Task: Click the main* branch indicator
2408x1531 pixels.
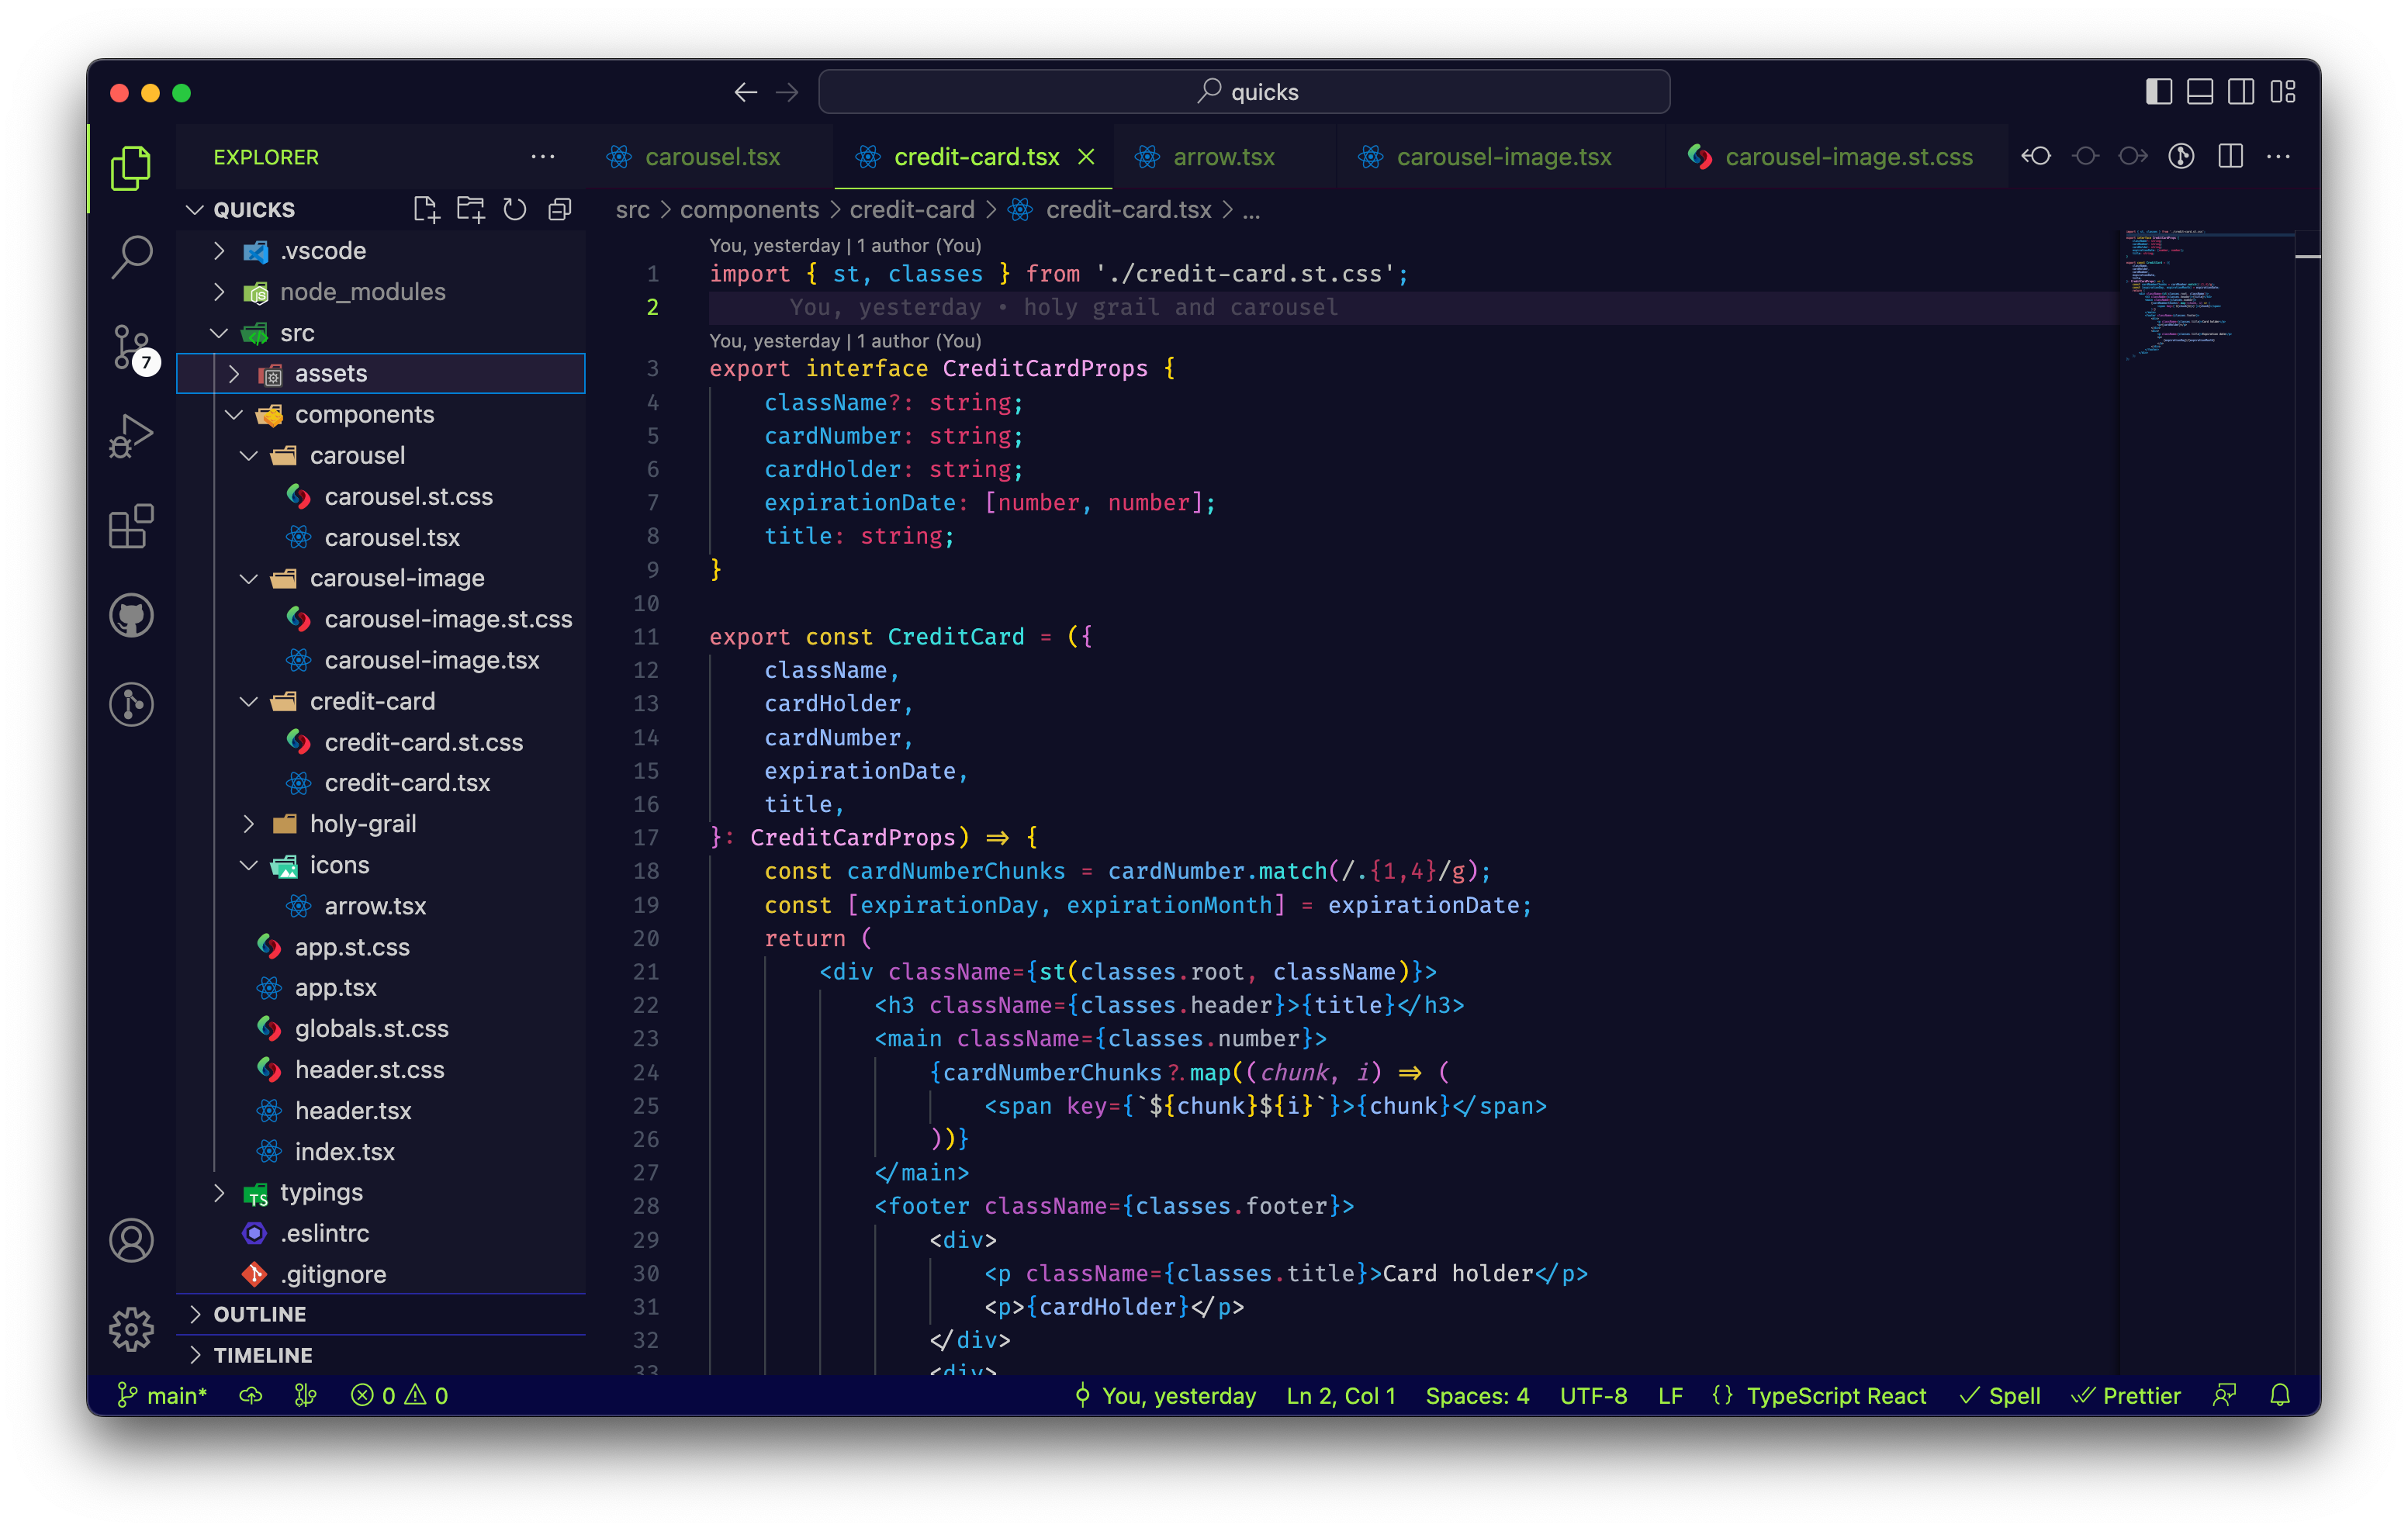Action: point(162,1395)
